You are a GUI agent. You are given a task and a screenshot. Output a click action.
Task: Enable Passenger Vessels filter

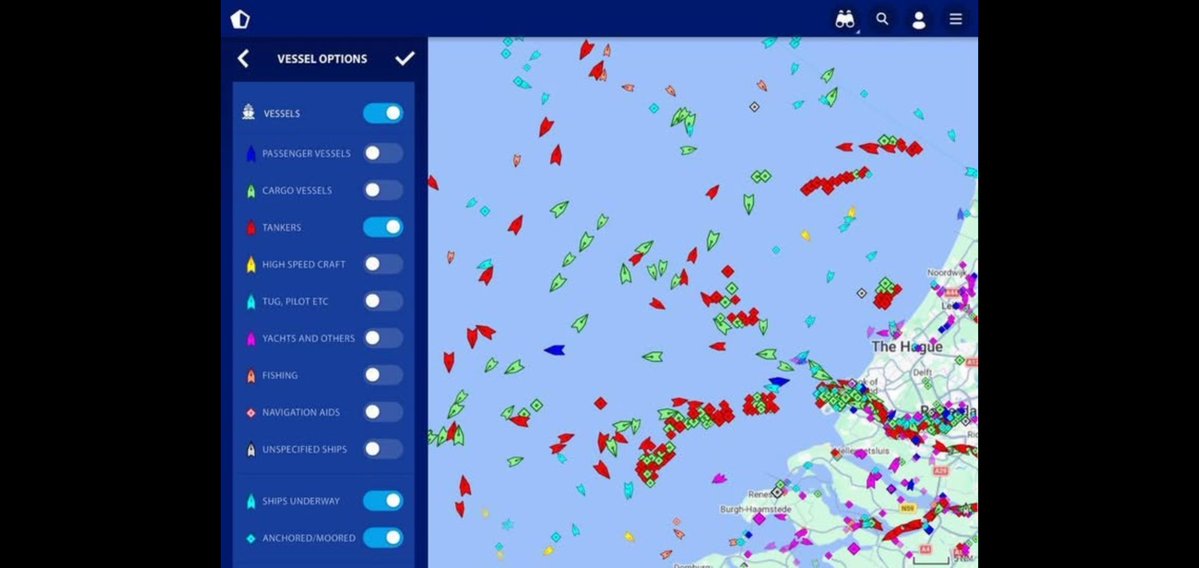(x=383, y=153)
